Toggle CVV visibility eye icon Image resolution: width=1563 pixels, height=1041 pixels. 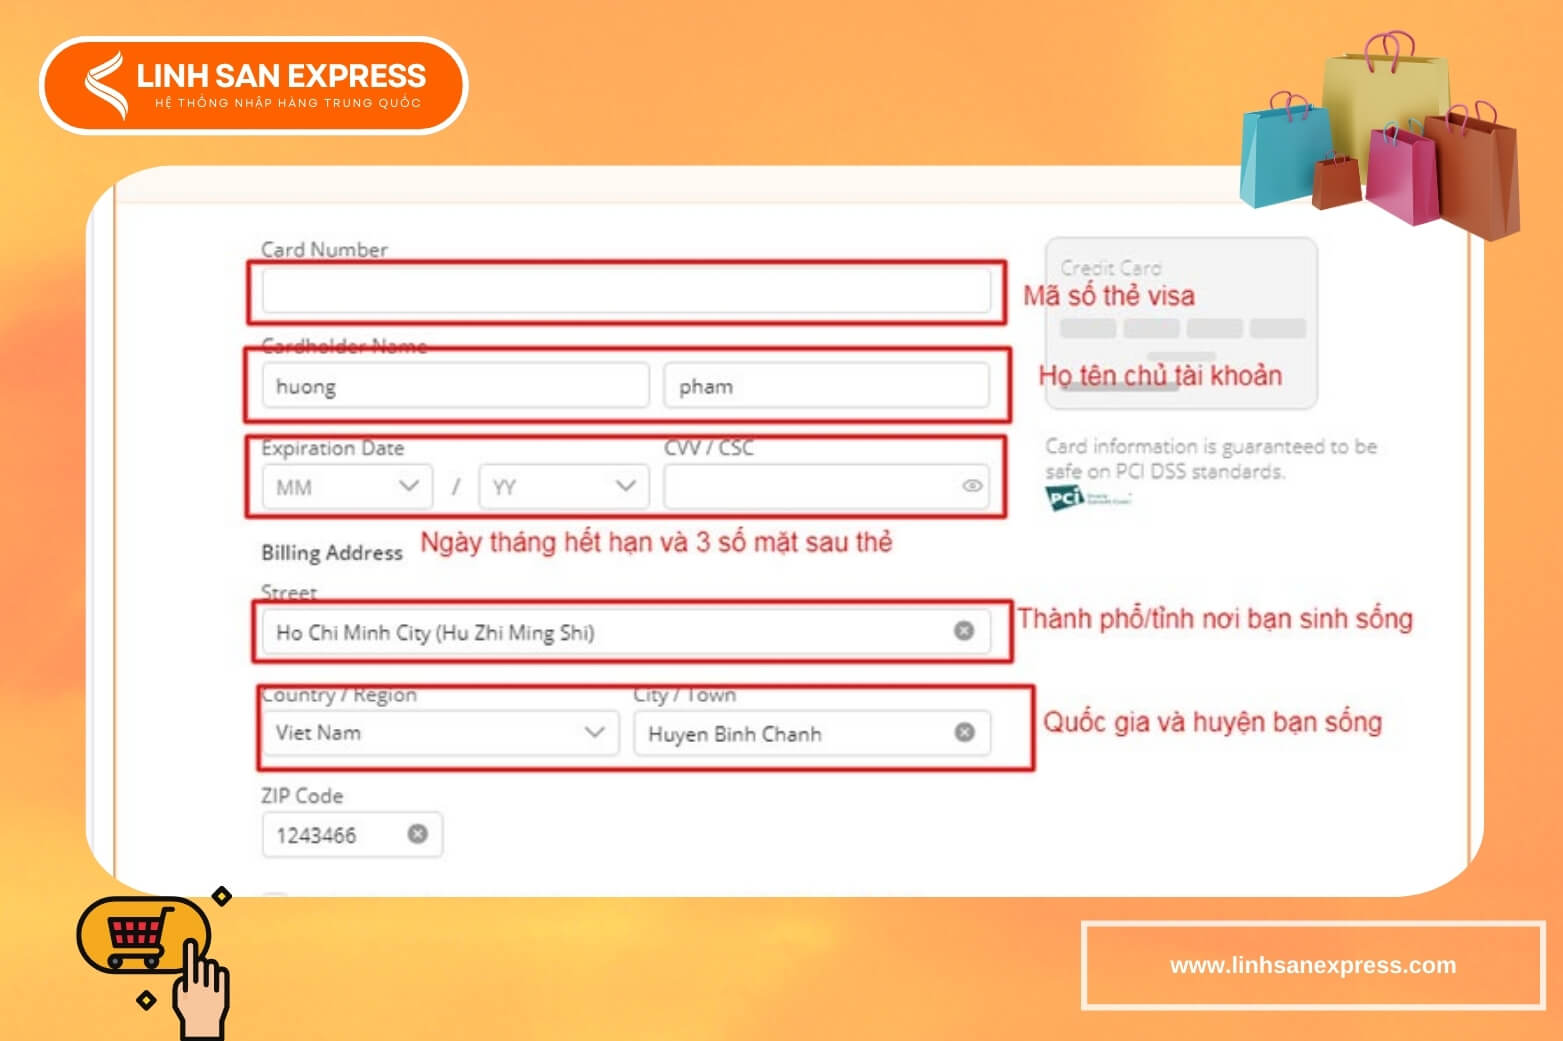tap(971, 486)
